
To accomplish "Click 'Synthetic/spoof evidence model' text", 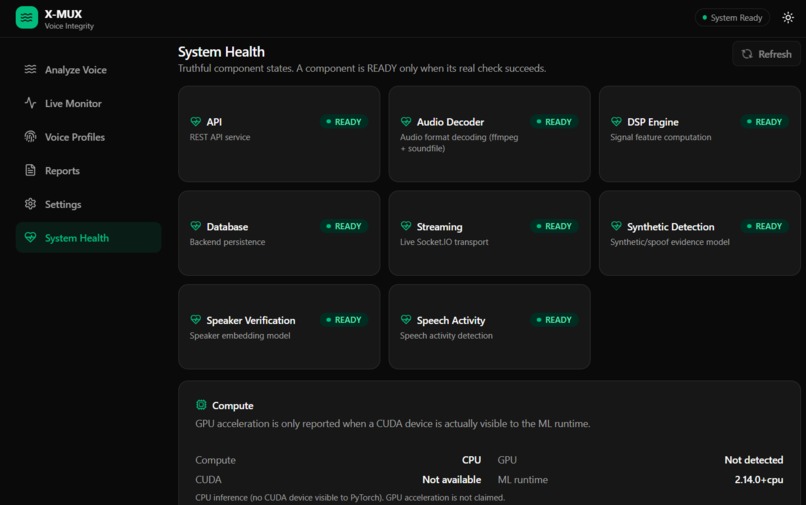I will (x=670, y=242).
